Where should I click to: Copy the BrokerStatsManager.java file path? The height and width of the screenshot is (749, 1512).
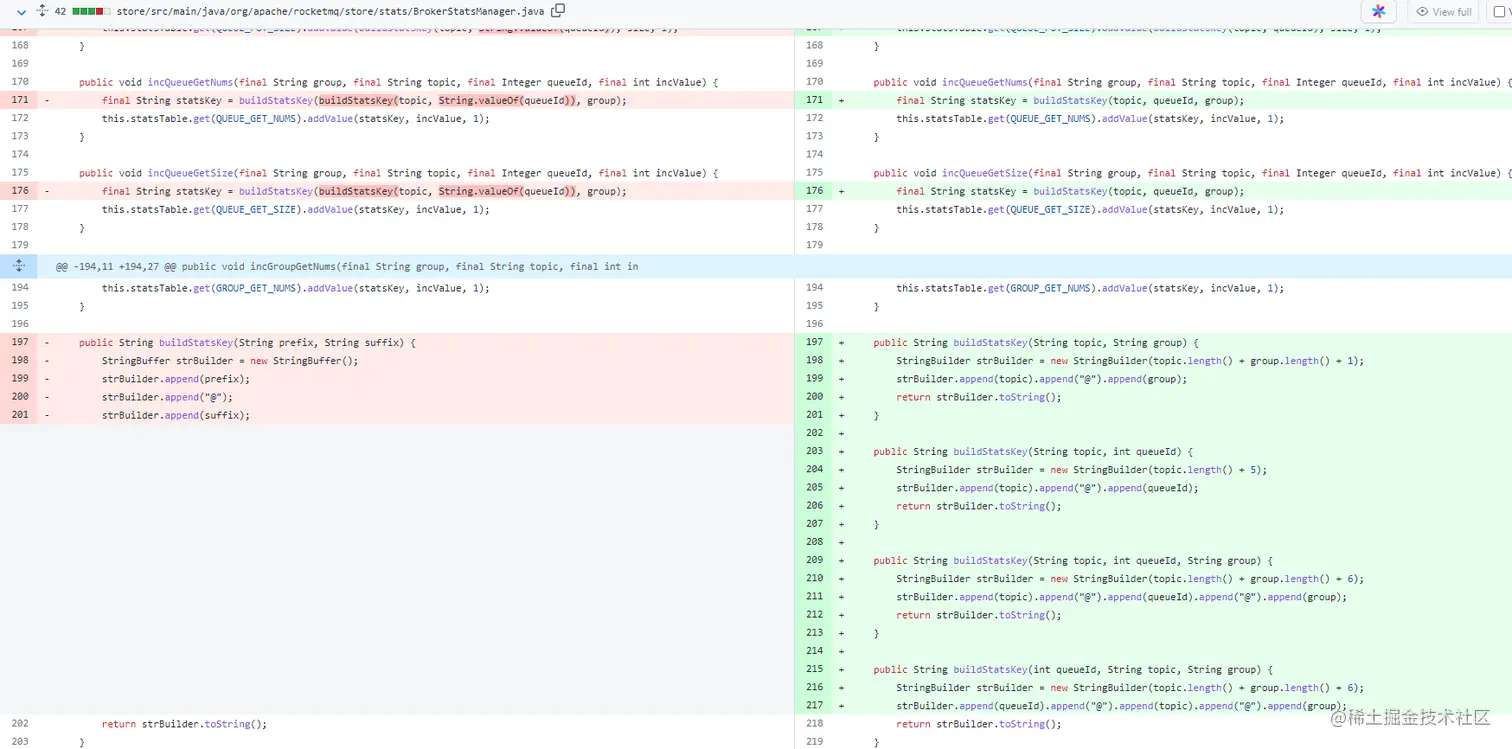click(x=558, y=11)
